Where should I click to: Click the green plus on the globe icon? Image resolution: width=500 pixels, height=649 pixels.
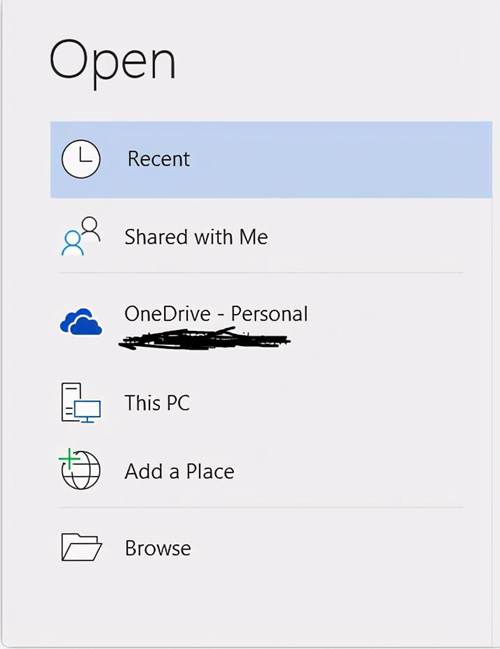tap(69, 459)
